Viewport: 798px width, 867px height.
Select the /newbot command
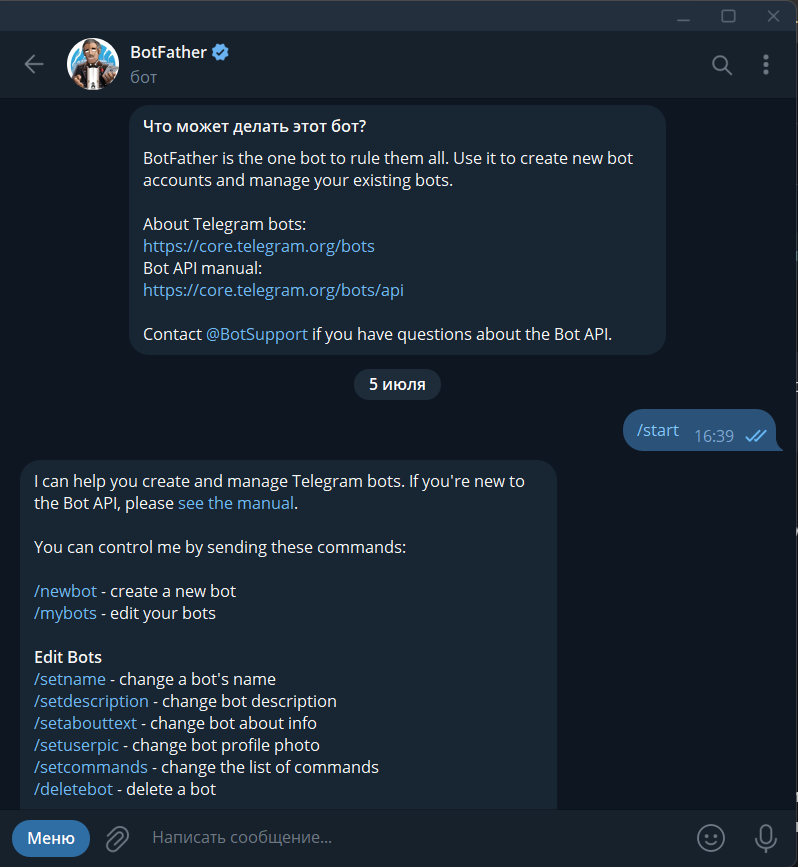65,591
